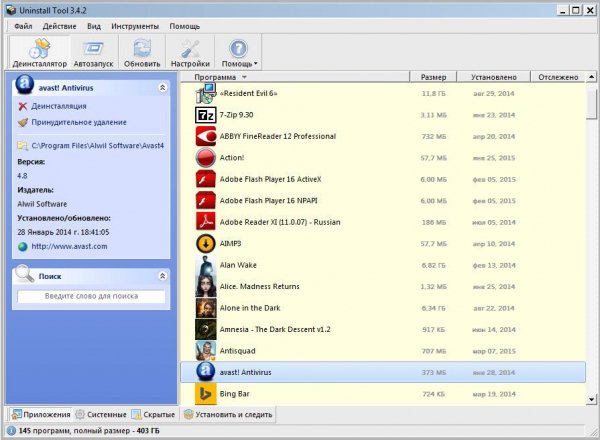Click the red X uninstall icon
This screenshot has width=600, height=440.
click(x=23, y=106)
